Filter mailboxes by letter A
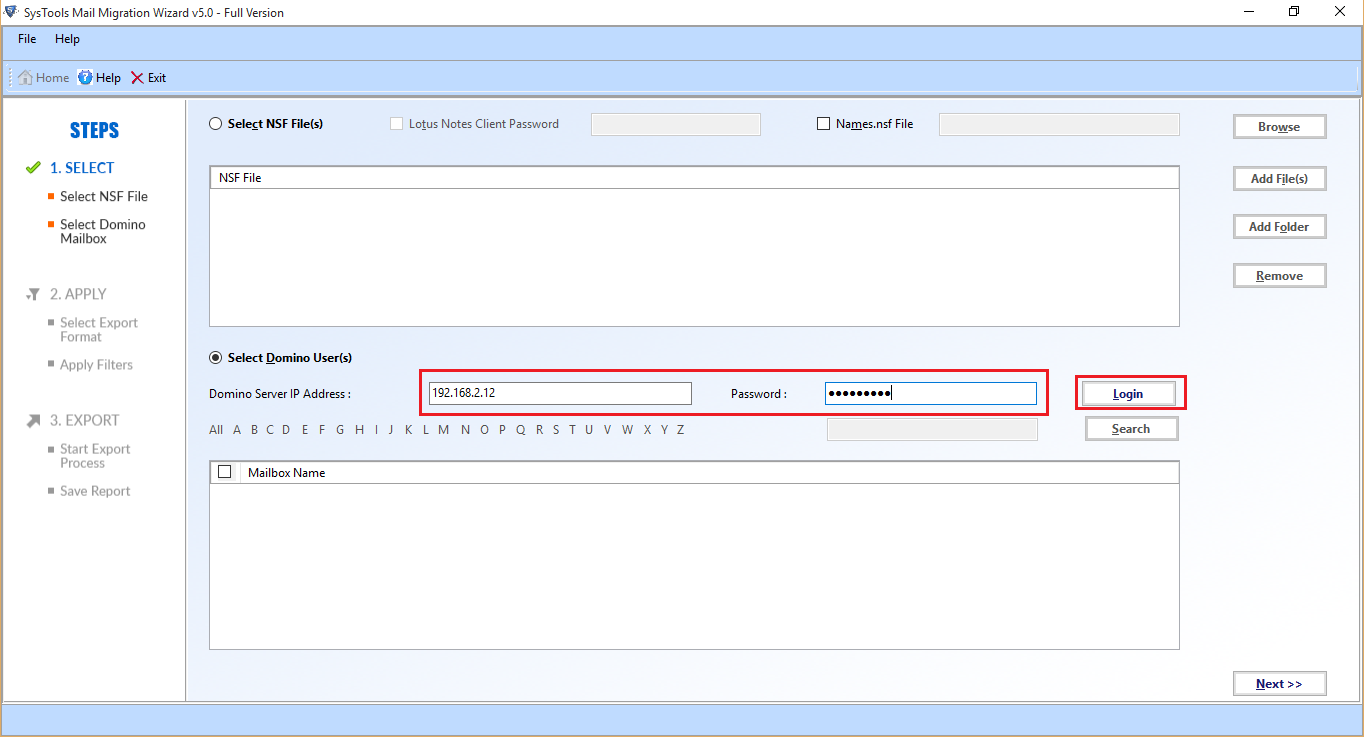This screenshot has height=737, width=1364. pos(237,430)
